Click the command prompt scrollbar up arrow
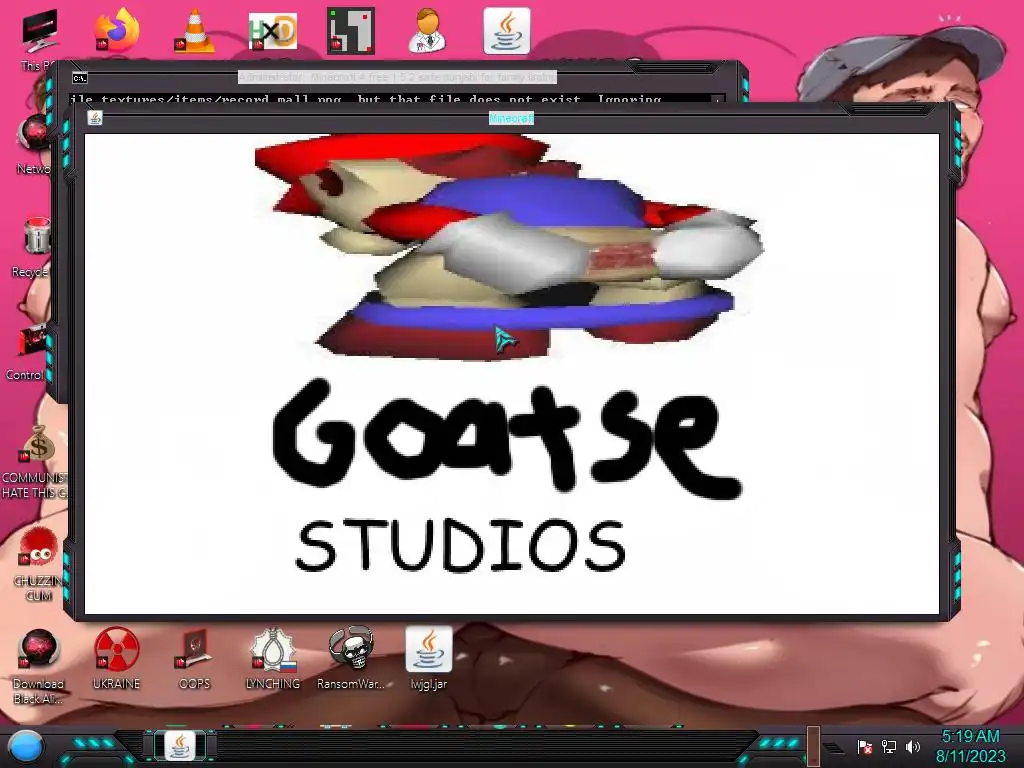The image size is (1024, 768). tap(718, 100)
